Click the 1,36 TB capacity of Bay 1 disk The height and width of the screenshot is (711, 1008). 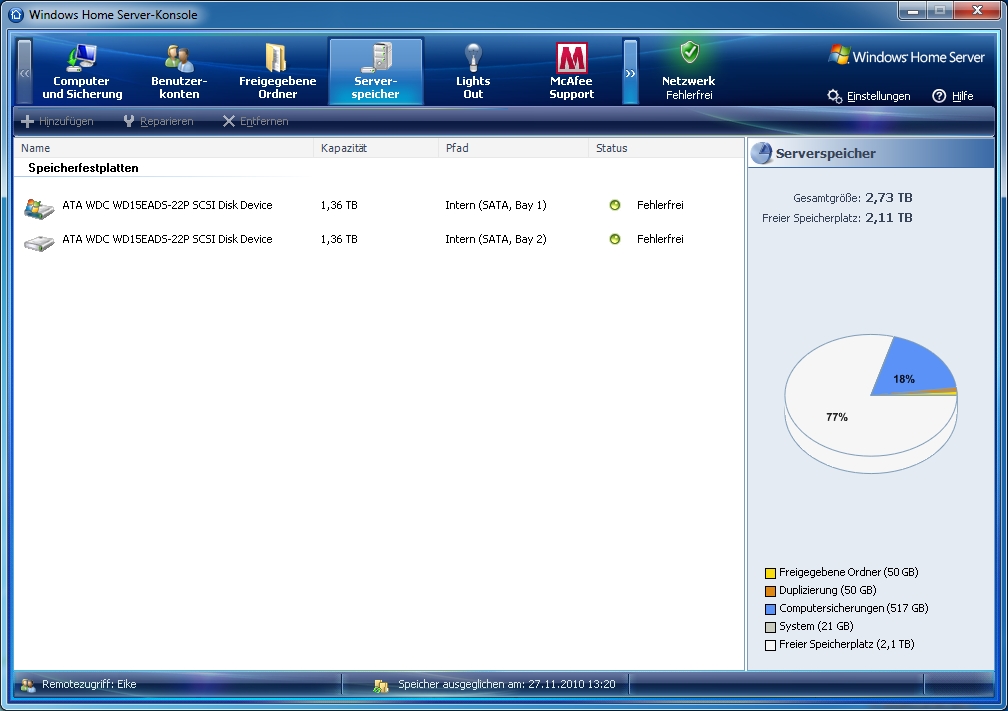(339, 205)
